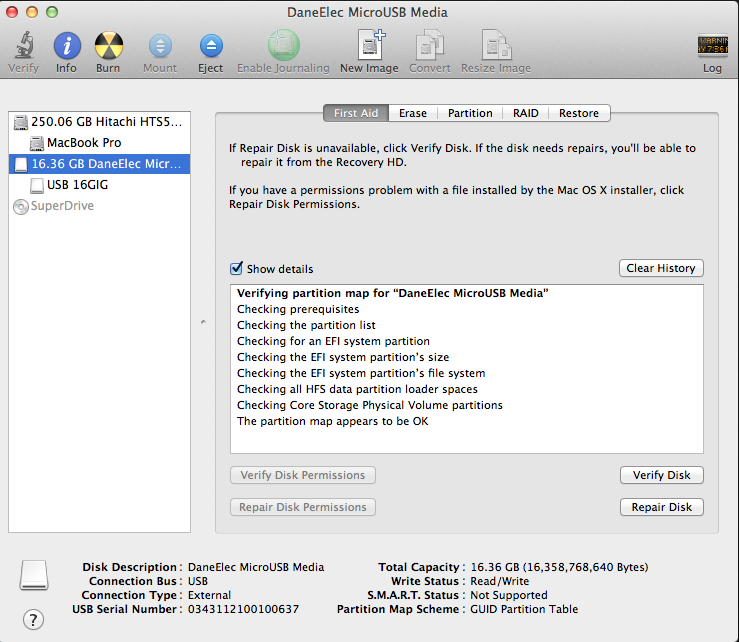Click the Burn radiation icon
Screen dimensions: 739x642
point(109,46)
